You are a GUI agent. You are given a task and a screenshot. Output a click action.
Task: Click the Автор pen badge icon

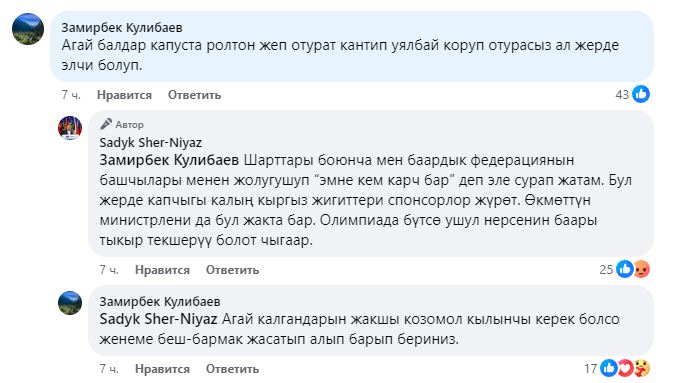point(106,124)
